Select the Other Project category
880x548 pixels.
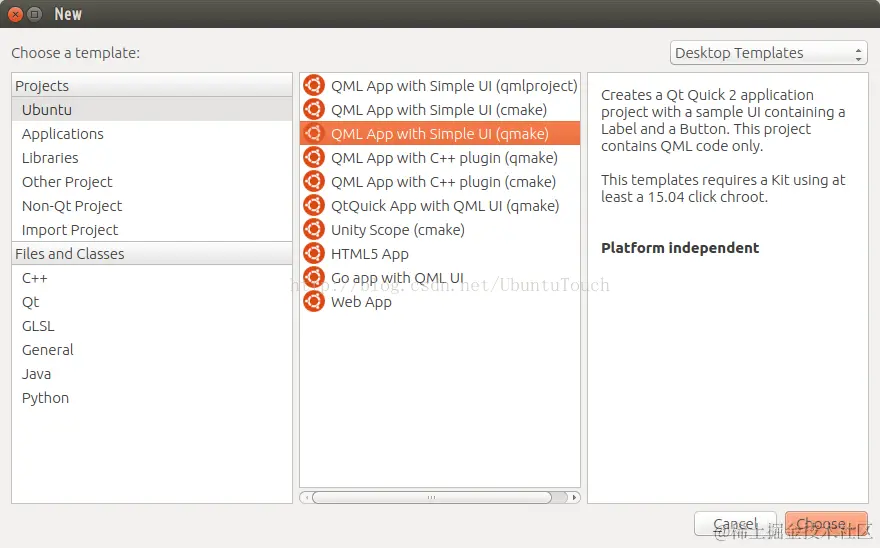point(152,182)
